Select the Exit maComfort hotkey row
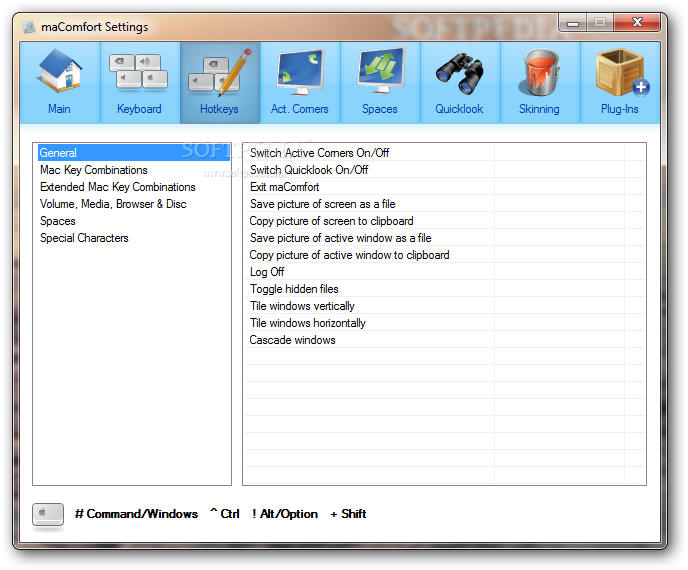The height and width of the screenshot is (570, 688). pos(444,187)
